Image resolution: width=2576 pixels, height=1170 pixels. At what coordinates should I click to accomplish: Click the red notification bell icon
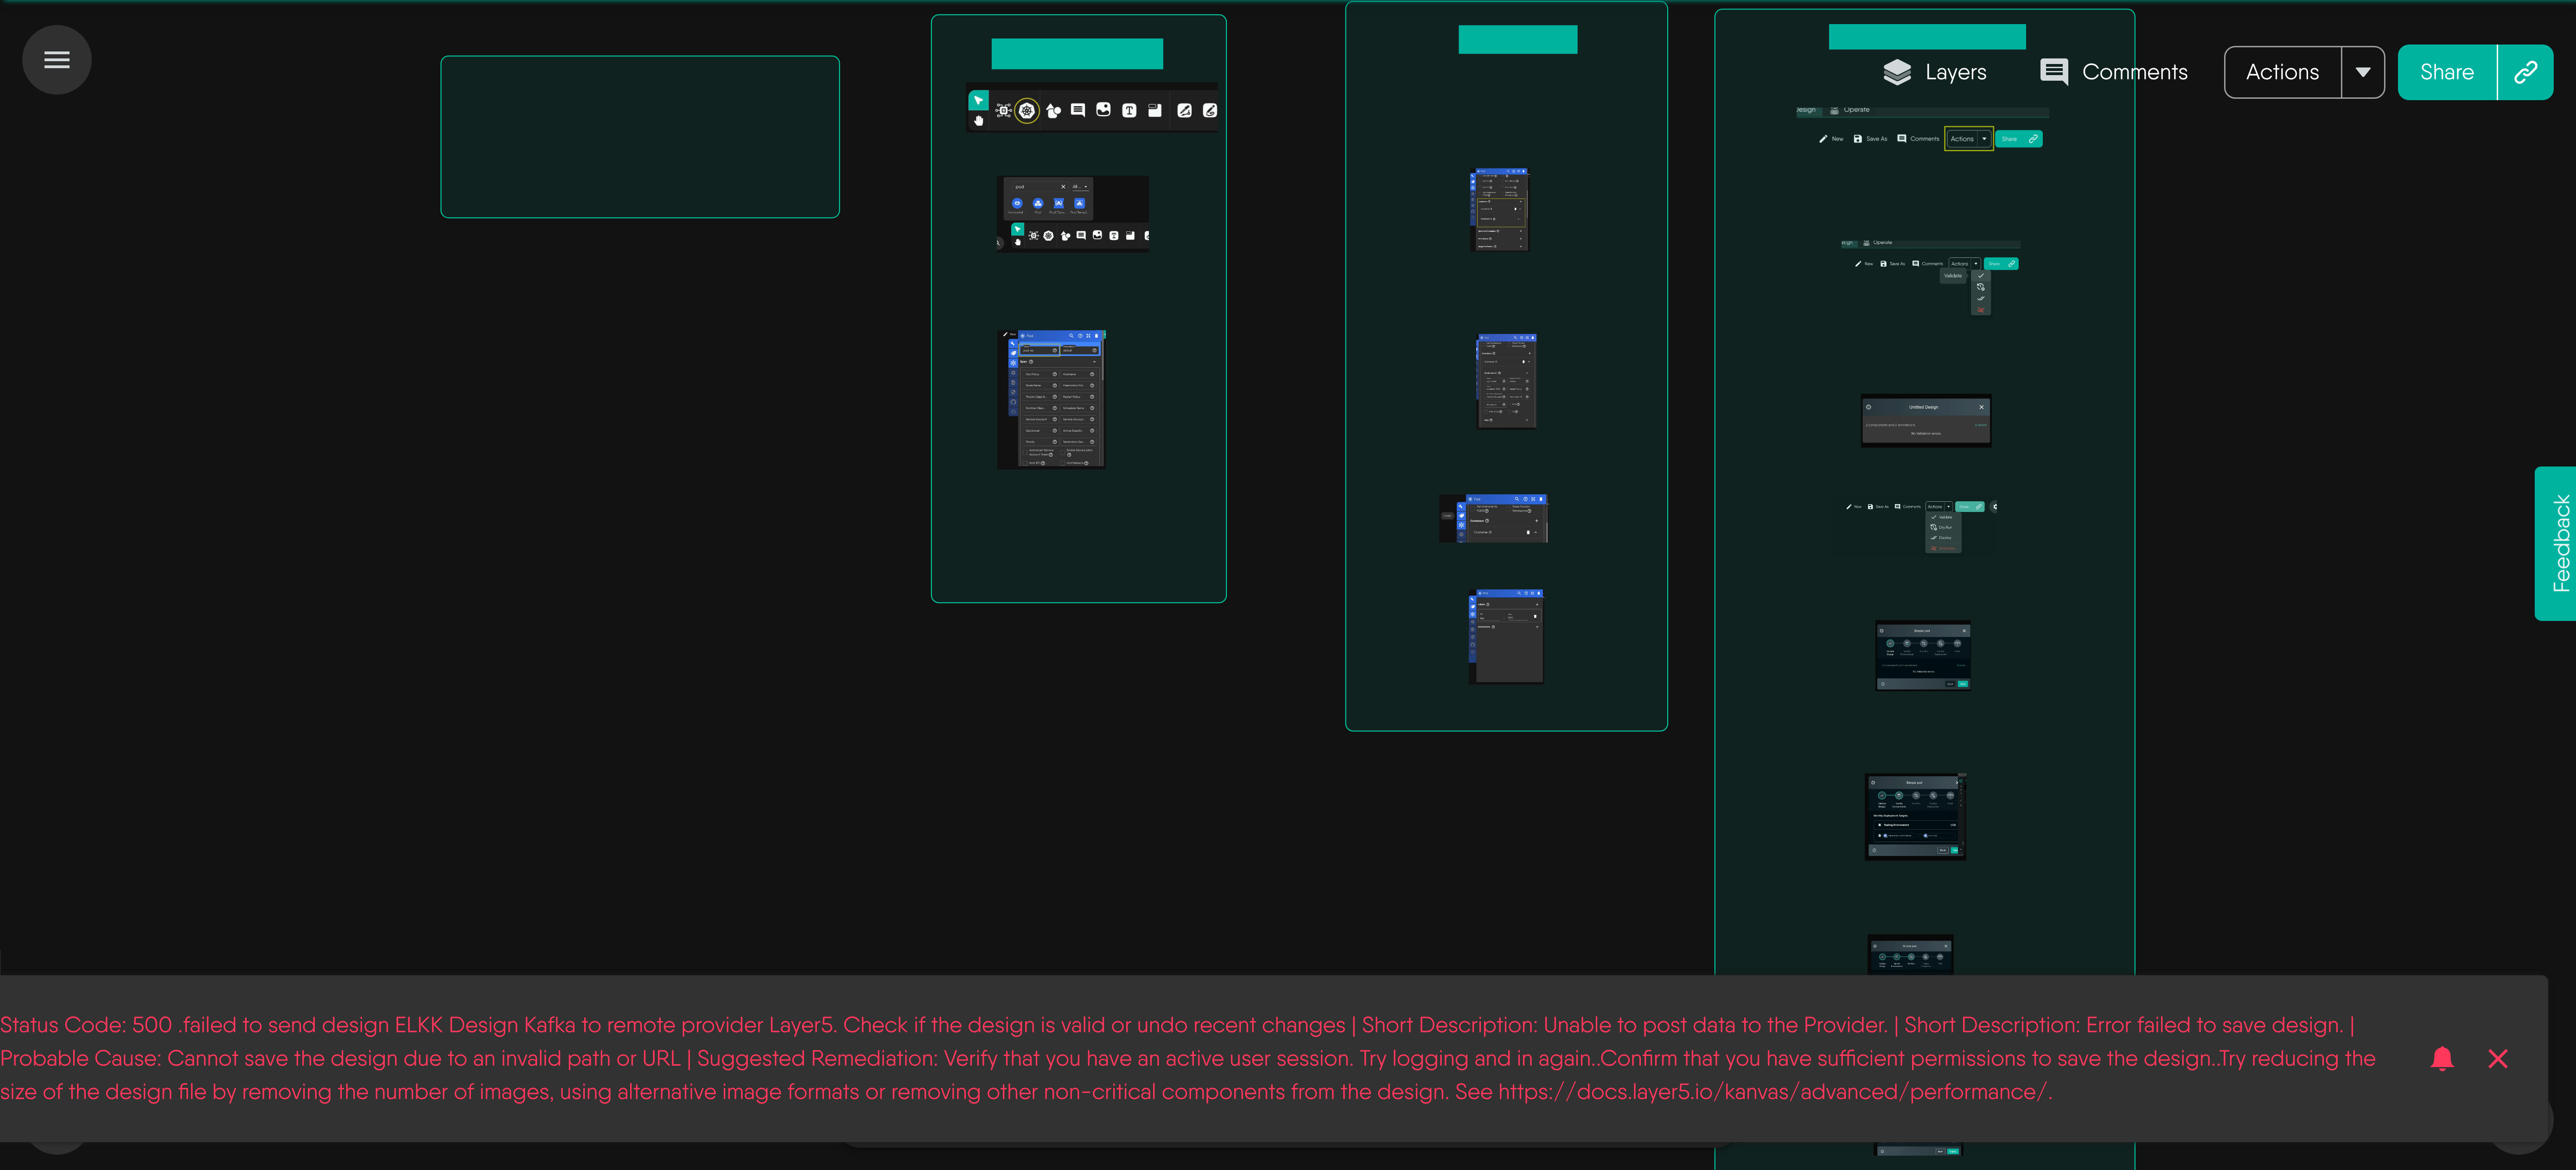tap(2442, 1058)
